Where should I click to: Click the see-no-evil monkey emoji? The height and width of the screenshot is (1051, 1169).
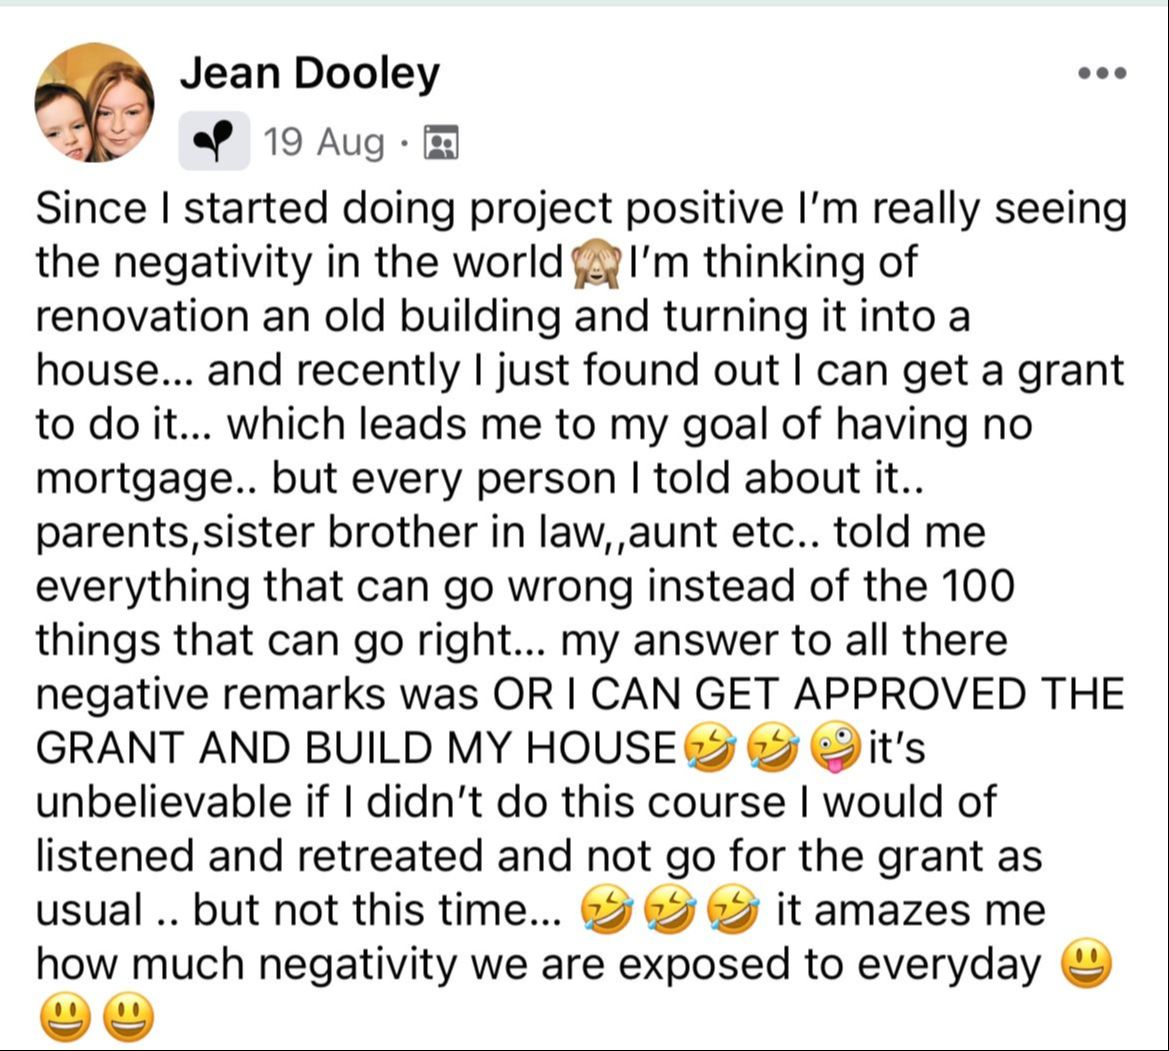596,264
